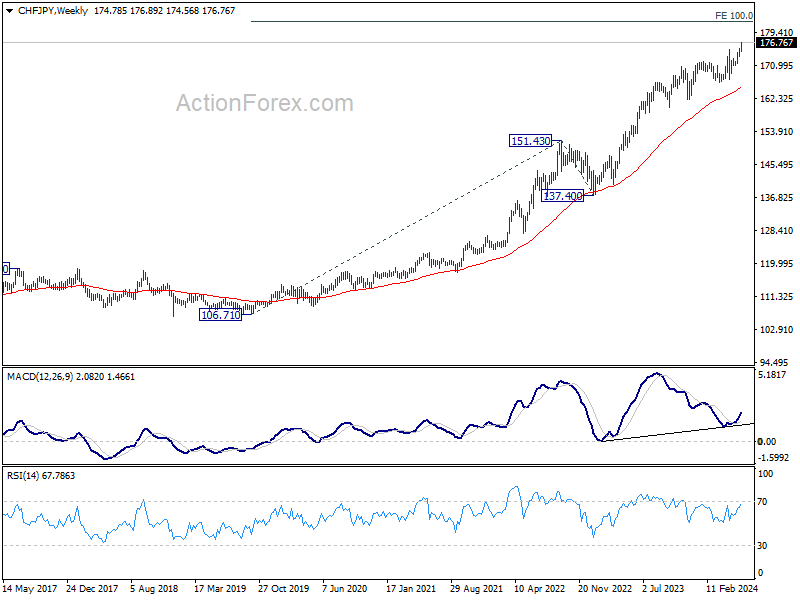800x600 pixels.
Task: Select the 20 Nov 2022 date label
Action: click(605, 588)
